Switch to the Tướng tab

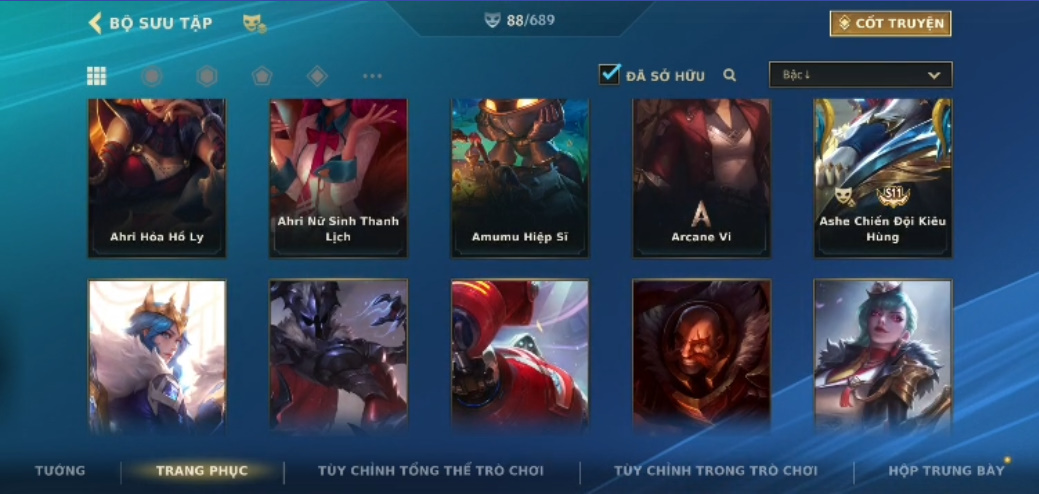coord(60,471)
